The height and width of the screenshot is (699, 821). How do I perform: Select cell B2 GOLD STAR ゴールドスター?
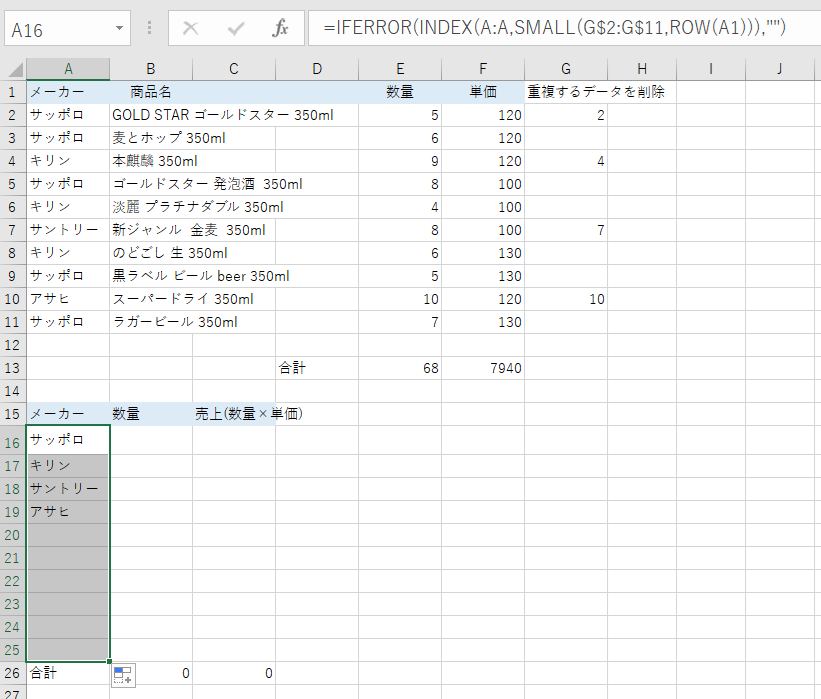tap(150, 115)
